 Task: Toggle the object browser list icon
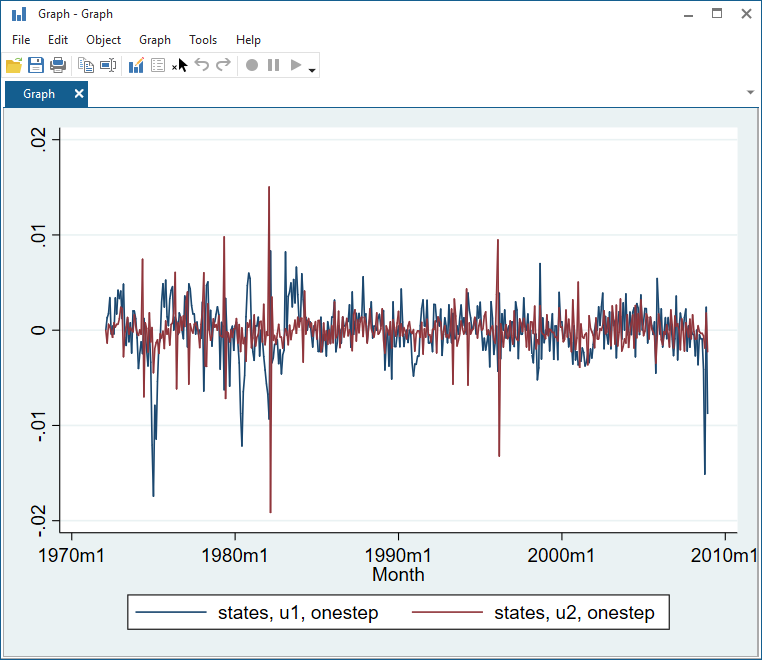pos(158,65)
